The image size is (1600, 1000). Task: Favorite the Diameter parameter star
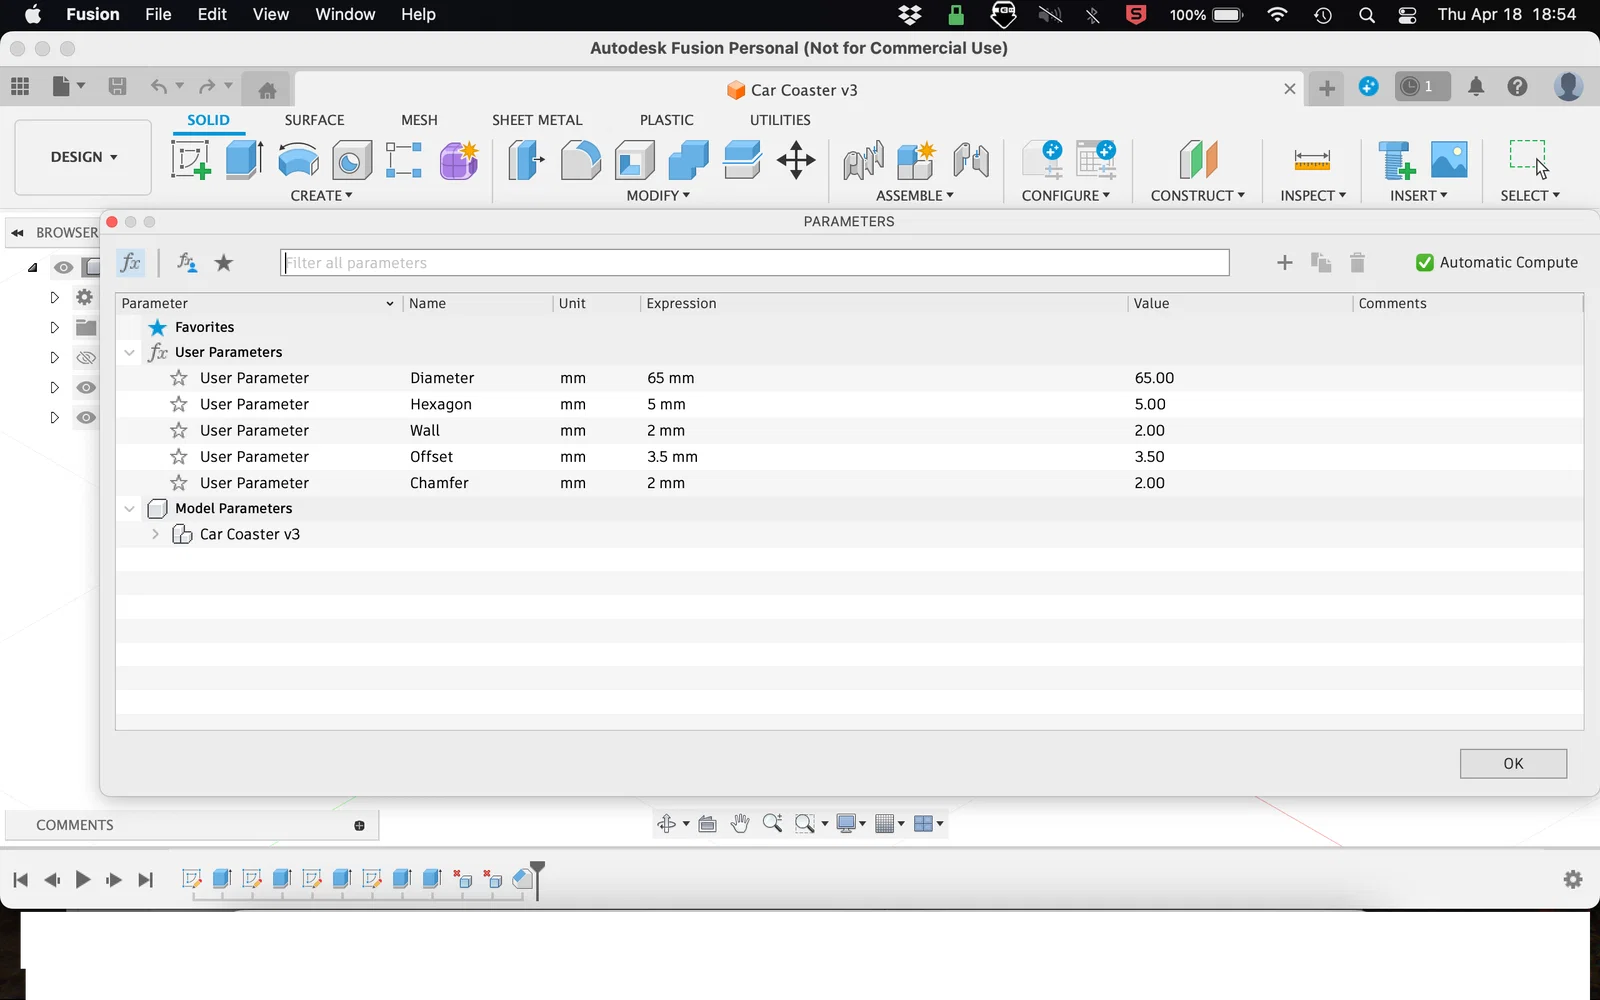coord(179,378)
